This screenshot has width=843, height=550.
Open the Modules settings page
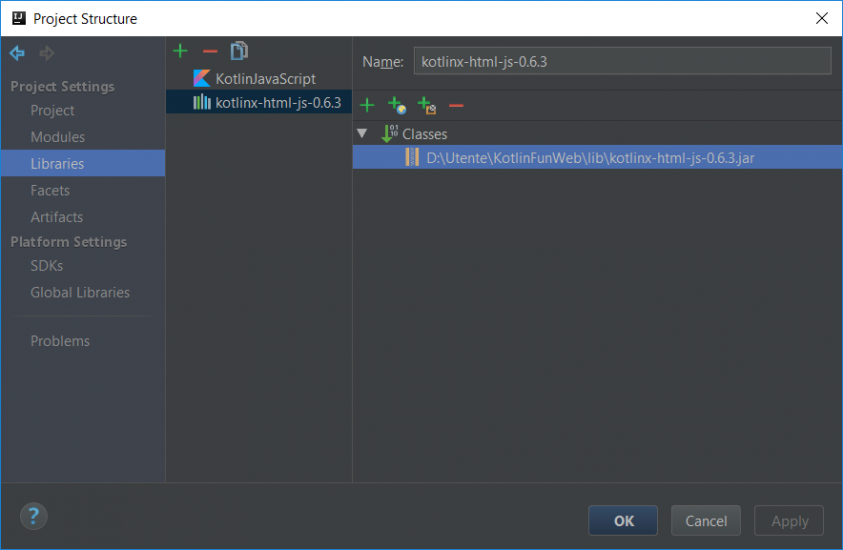tap(58, 137)
